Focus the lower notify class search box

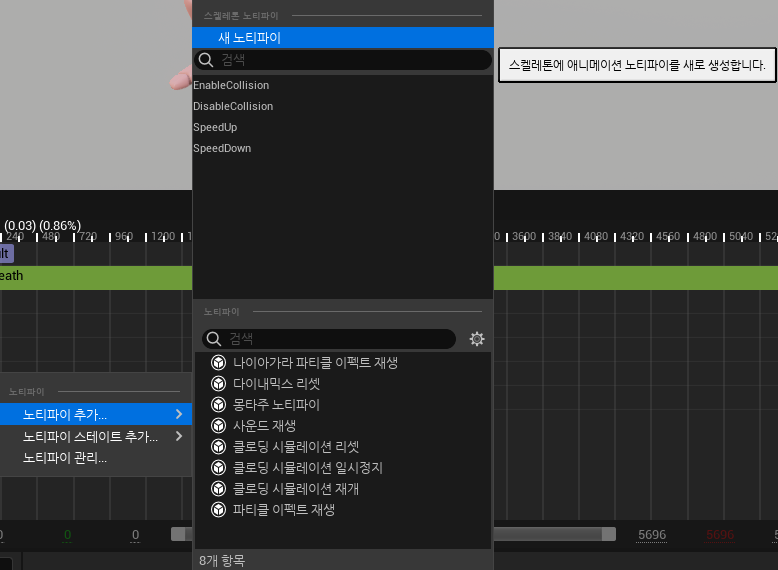click(335, 339)
